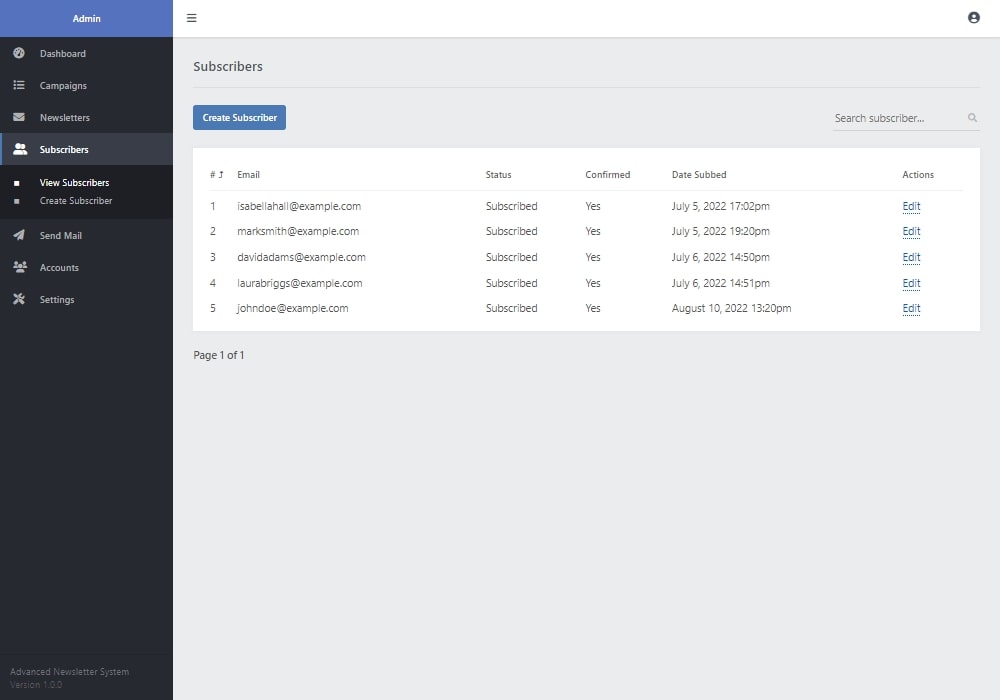The image size is (1000, 700).
Task: Click the Send Mail paper plane icon
Action: (19, 235)
